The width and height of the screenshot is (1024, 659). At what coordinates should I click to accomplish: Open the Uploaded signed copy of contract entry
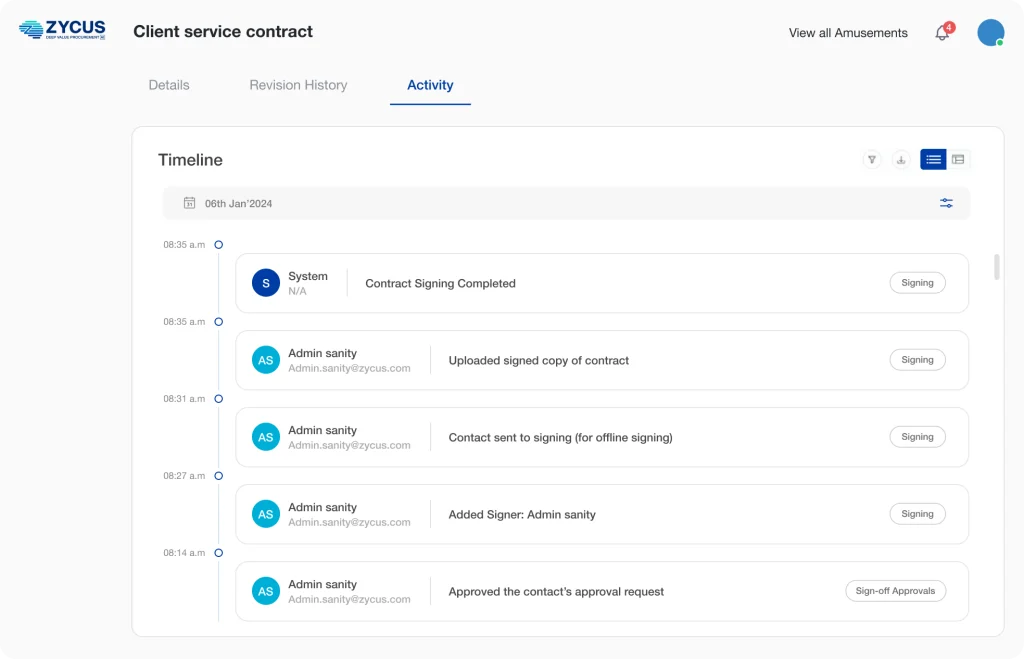point(538,360)
